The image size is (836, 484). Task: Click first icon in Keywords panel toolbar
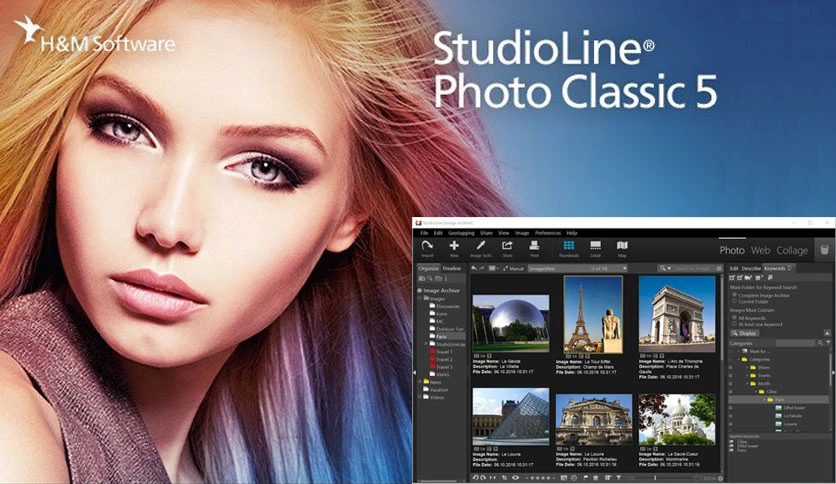point(732,278)
